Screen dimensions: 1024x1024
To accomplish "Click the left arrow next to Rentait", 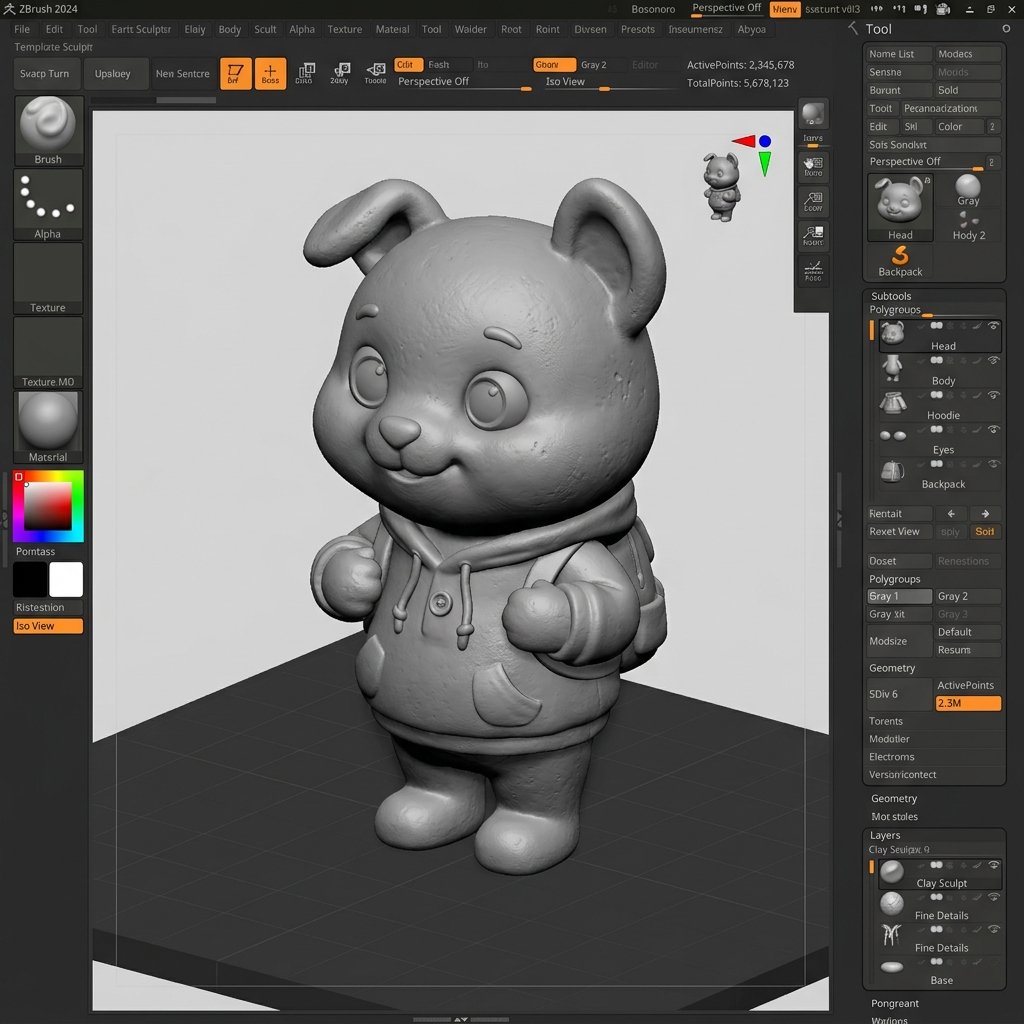I will point(951,513).
